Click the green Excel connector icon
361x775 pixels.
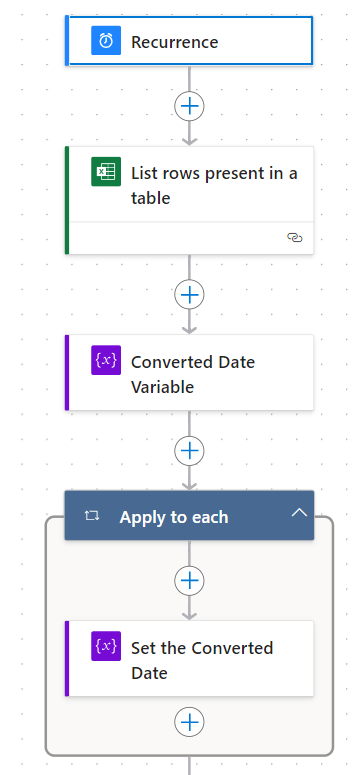click(106, 172)
